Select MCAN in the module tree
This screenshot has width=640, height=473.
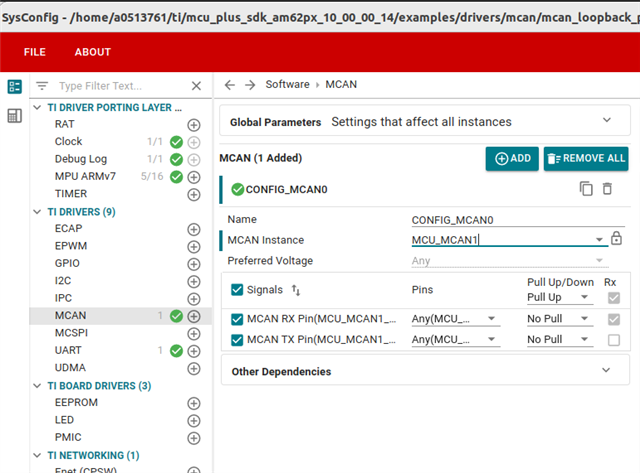[x=71, y=316]
